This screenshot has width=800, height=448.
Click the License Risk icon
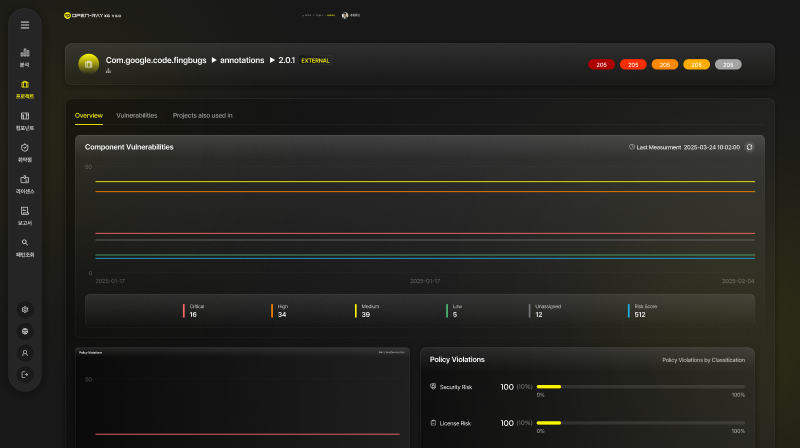pyautogui.click(x=433, y=423)
